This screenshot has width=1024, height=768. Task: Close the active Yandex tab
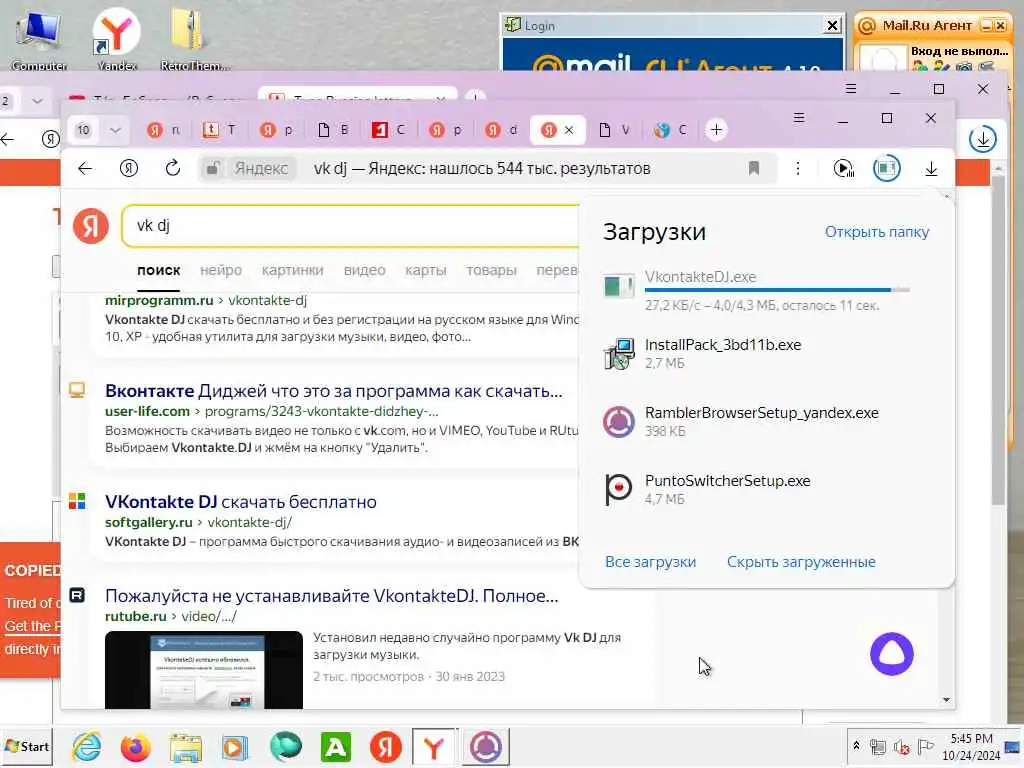coord(569,130)
